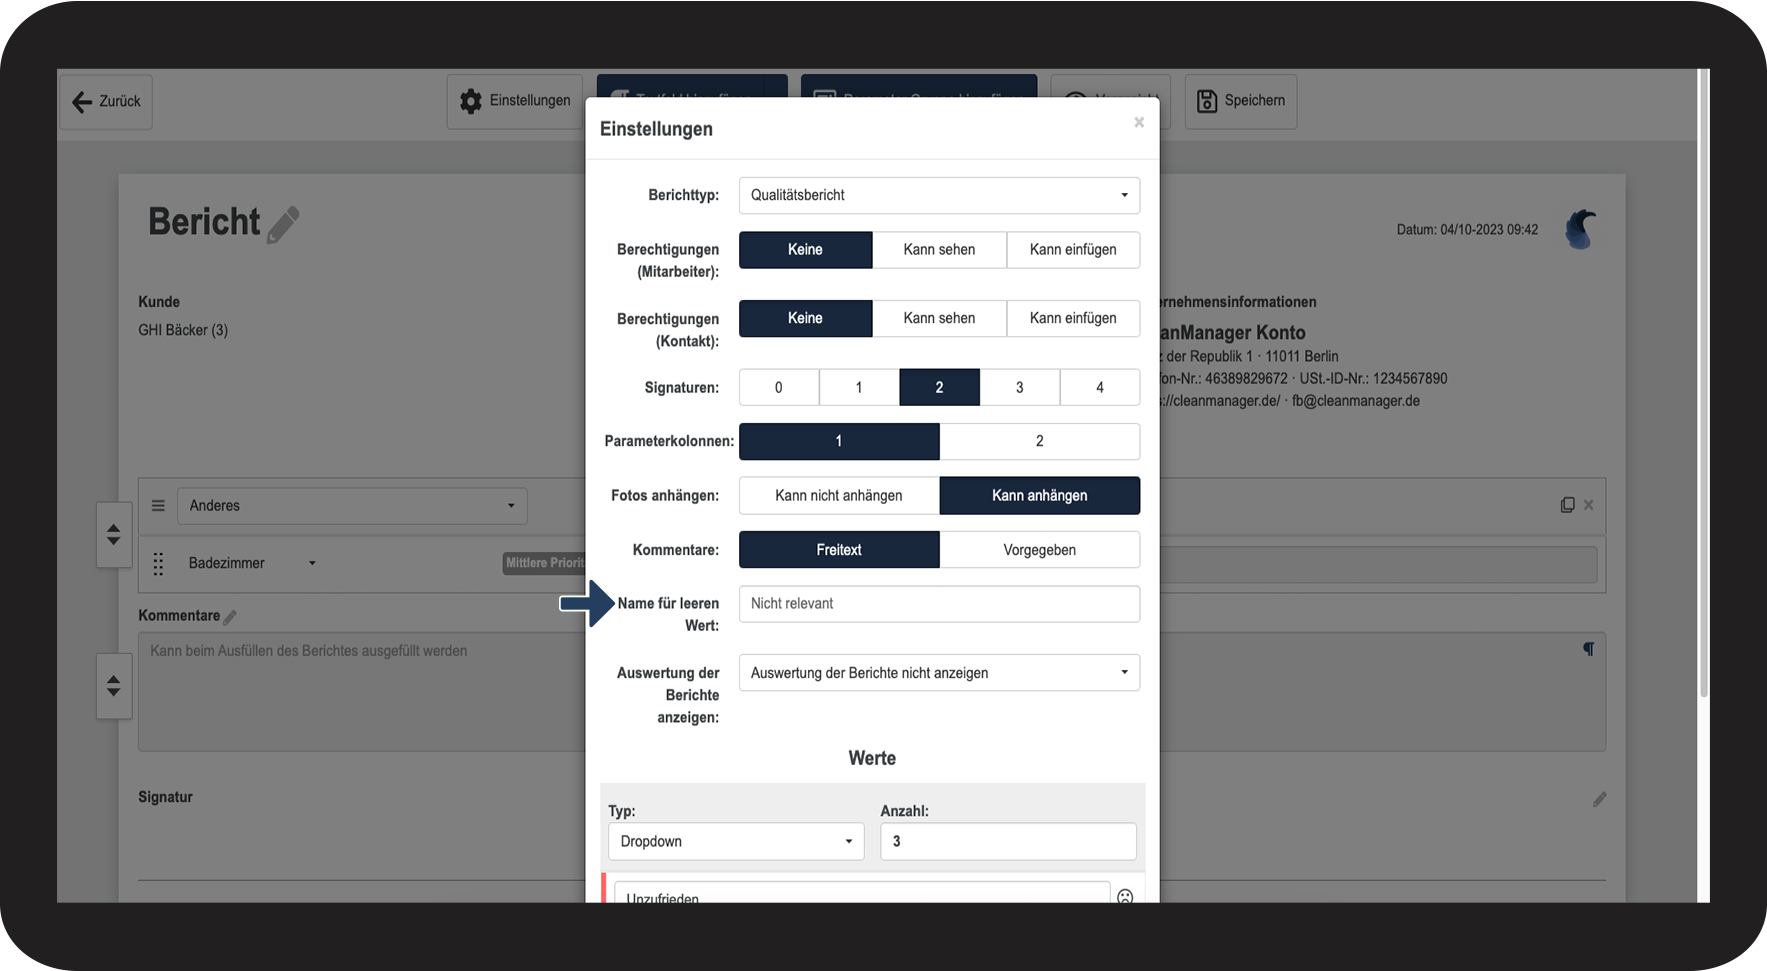Select Kann anhängen for Fotos
Image resolution: width=1767 pixels, height=971 pixels.
coord(1040,495)
